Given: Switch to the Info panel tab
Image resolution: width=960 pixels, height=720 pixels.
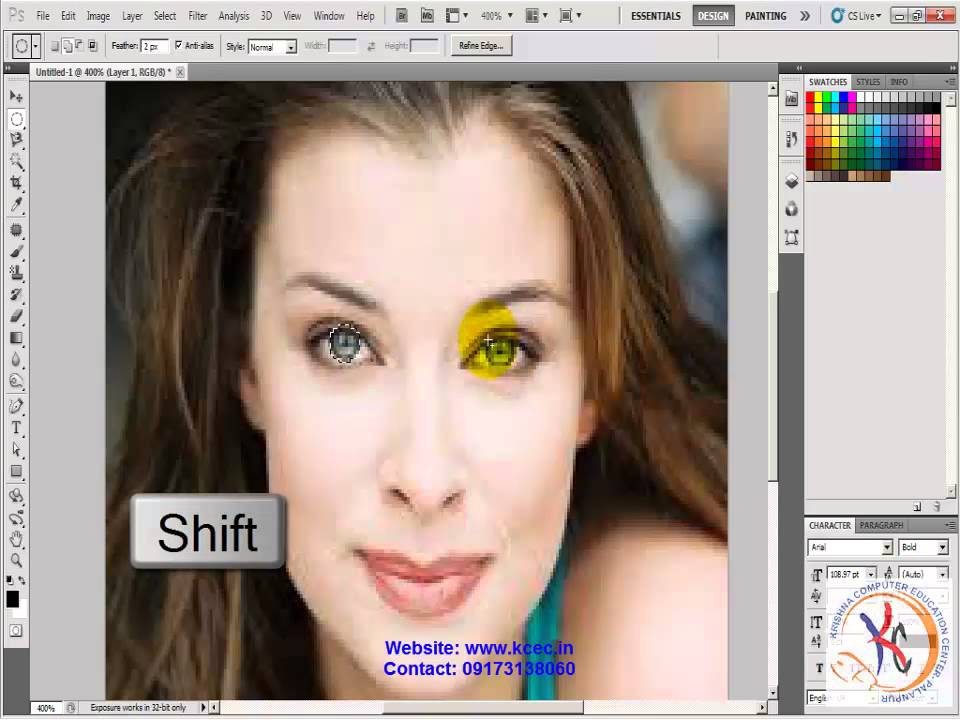Looking at the screenshot, I should point(899,82).
